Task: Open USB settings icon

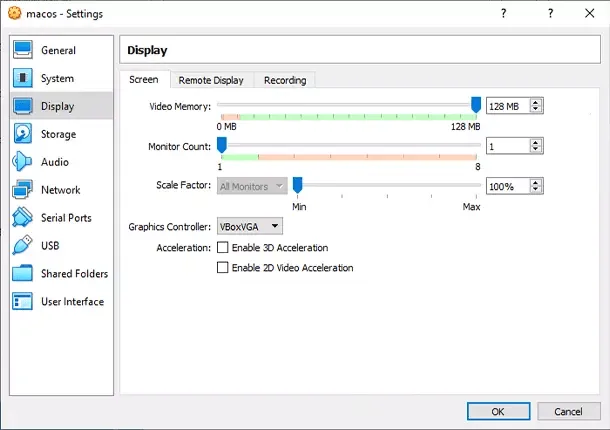Action: (x=23, y=246)
